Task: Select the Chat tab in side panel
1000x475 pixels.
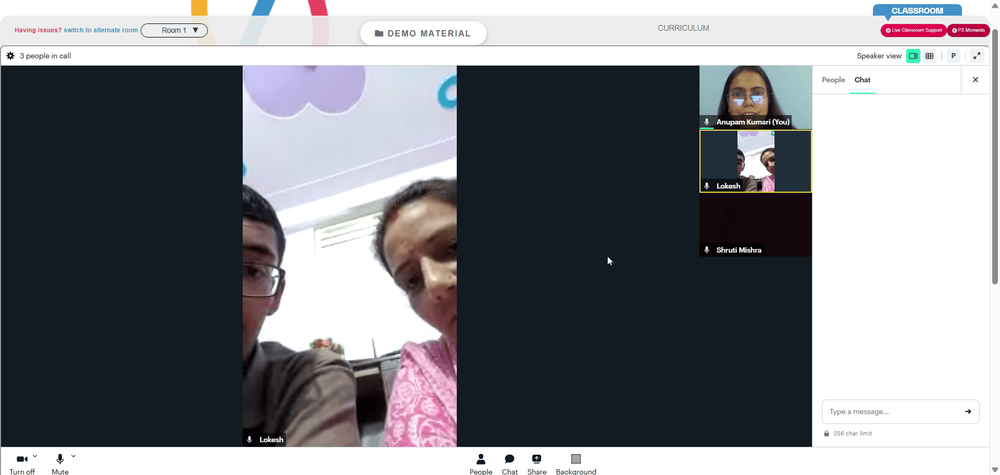Action: 862,80
